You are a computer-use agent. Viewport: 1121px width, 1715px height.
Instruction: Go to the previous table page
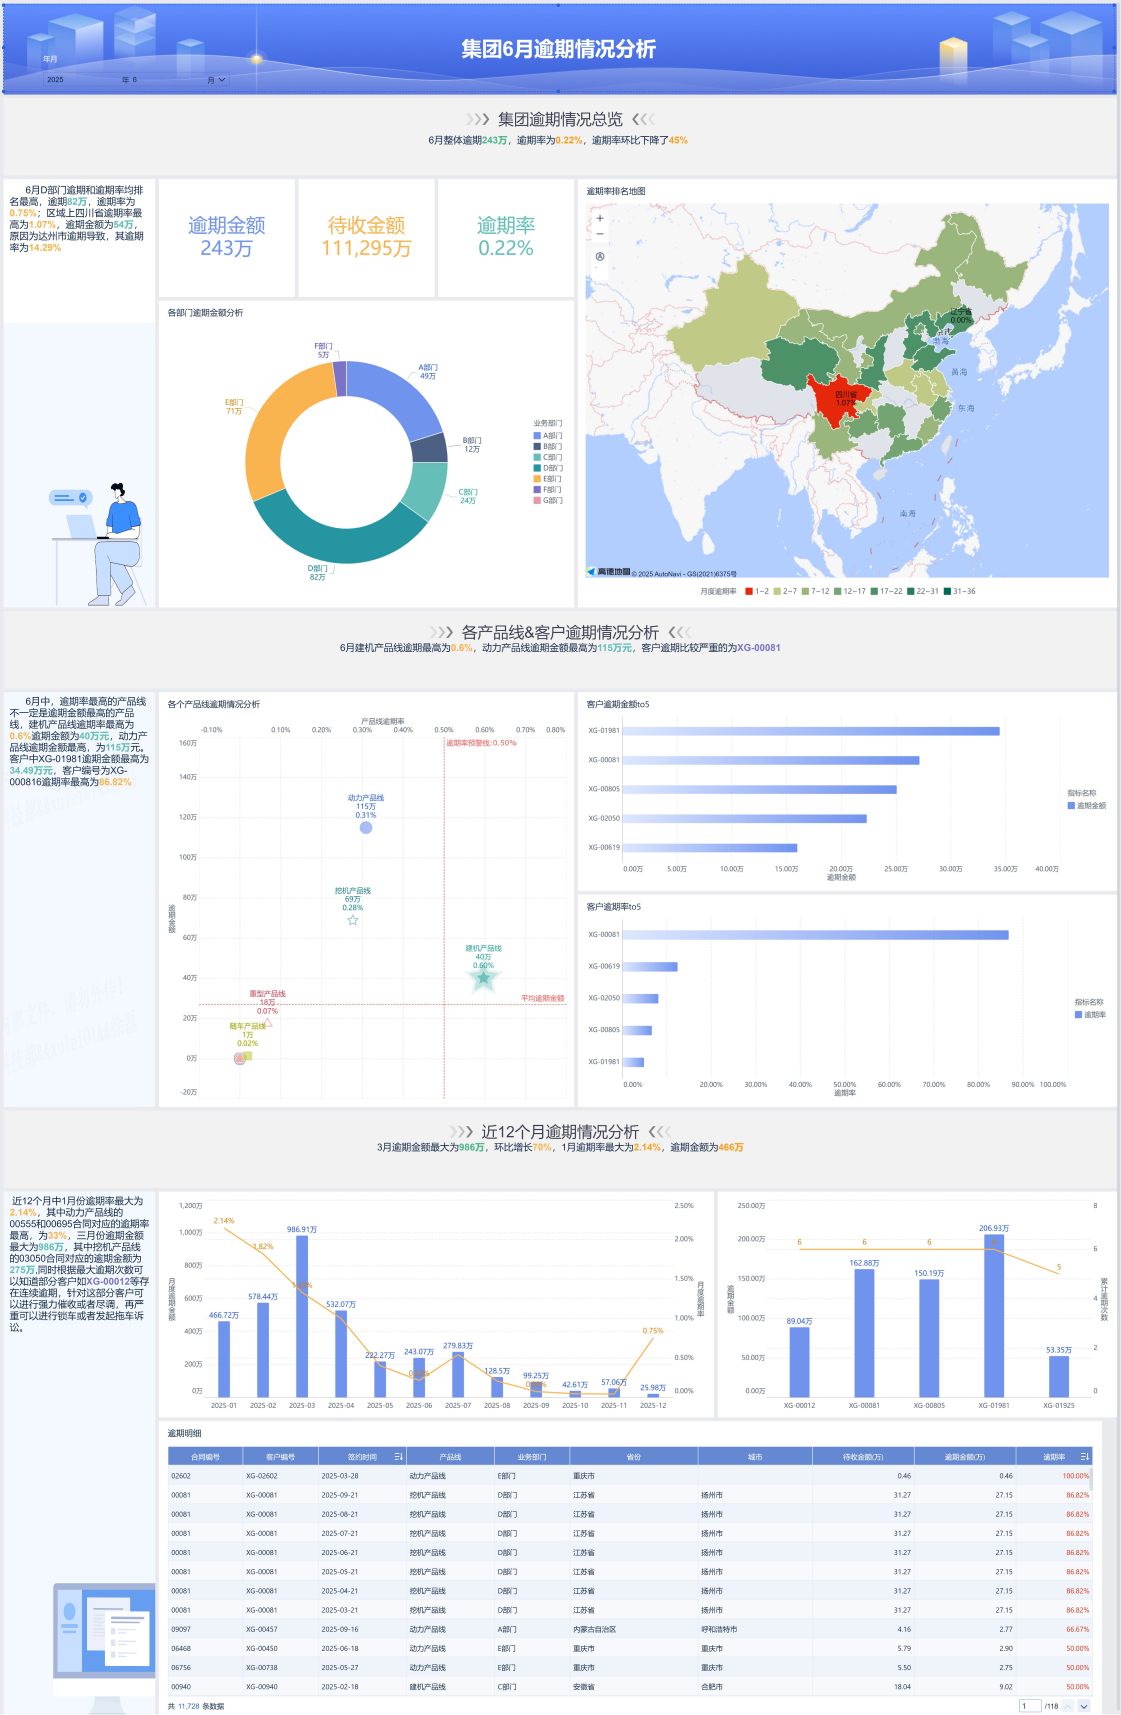(x=1067, y=1706)
